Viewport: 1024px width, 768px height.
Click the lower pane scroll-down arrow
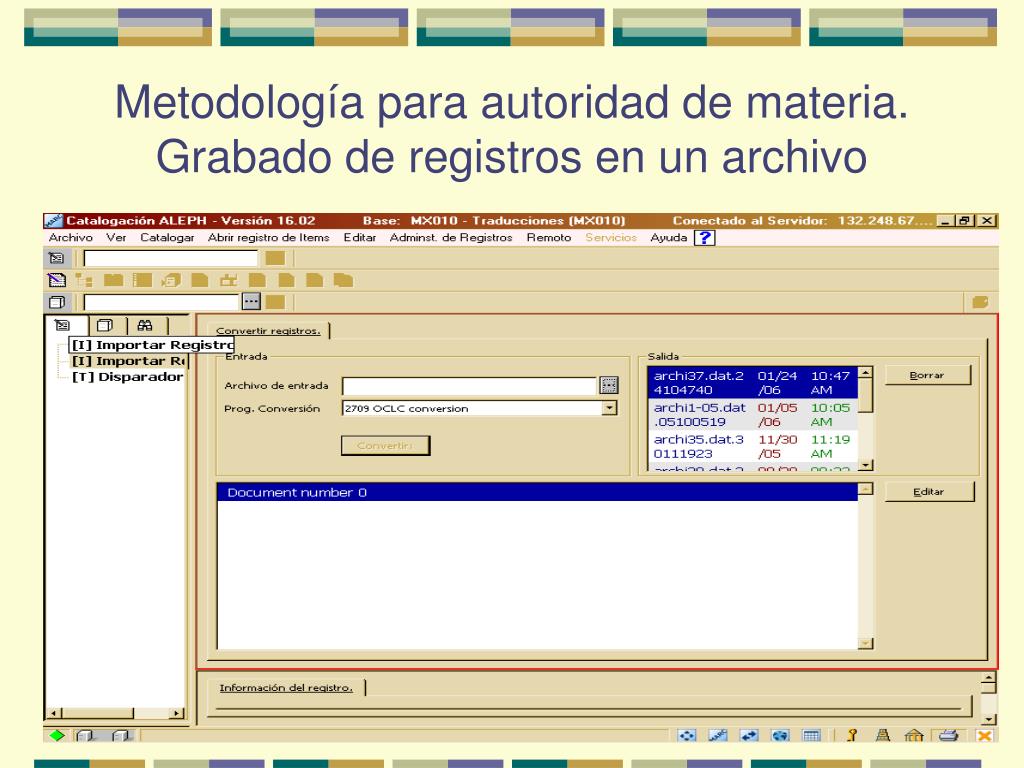[x=988, y=718]
